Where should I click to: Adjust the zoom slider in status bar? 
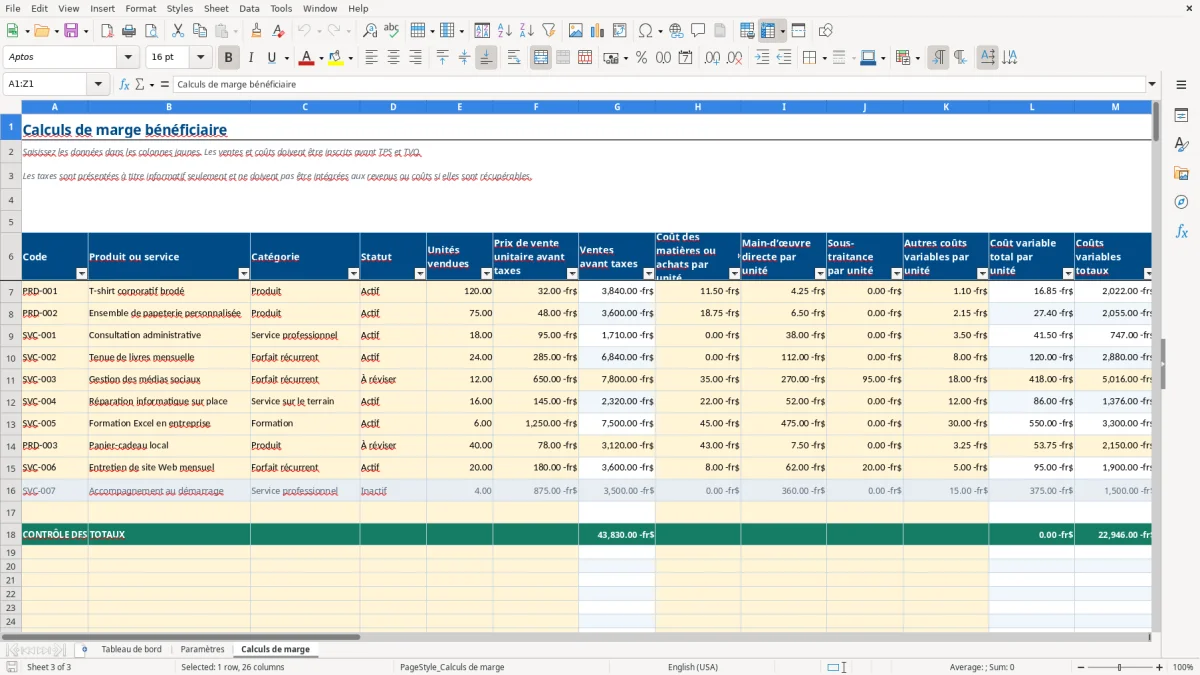click(1119, 667)
